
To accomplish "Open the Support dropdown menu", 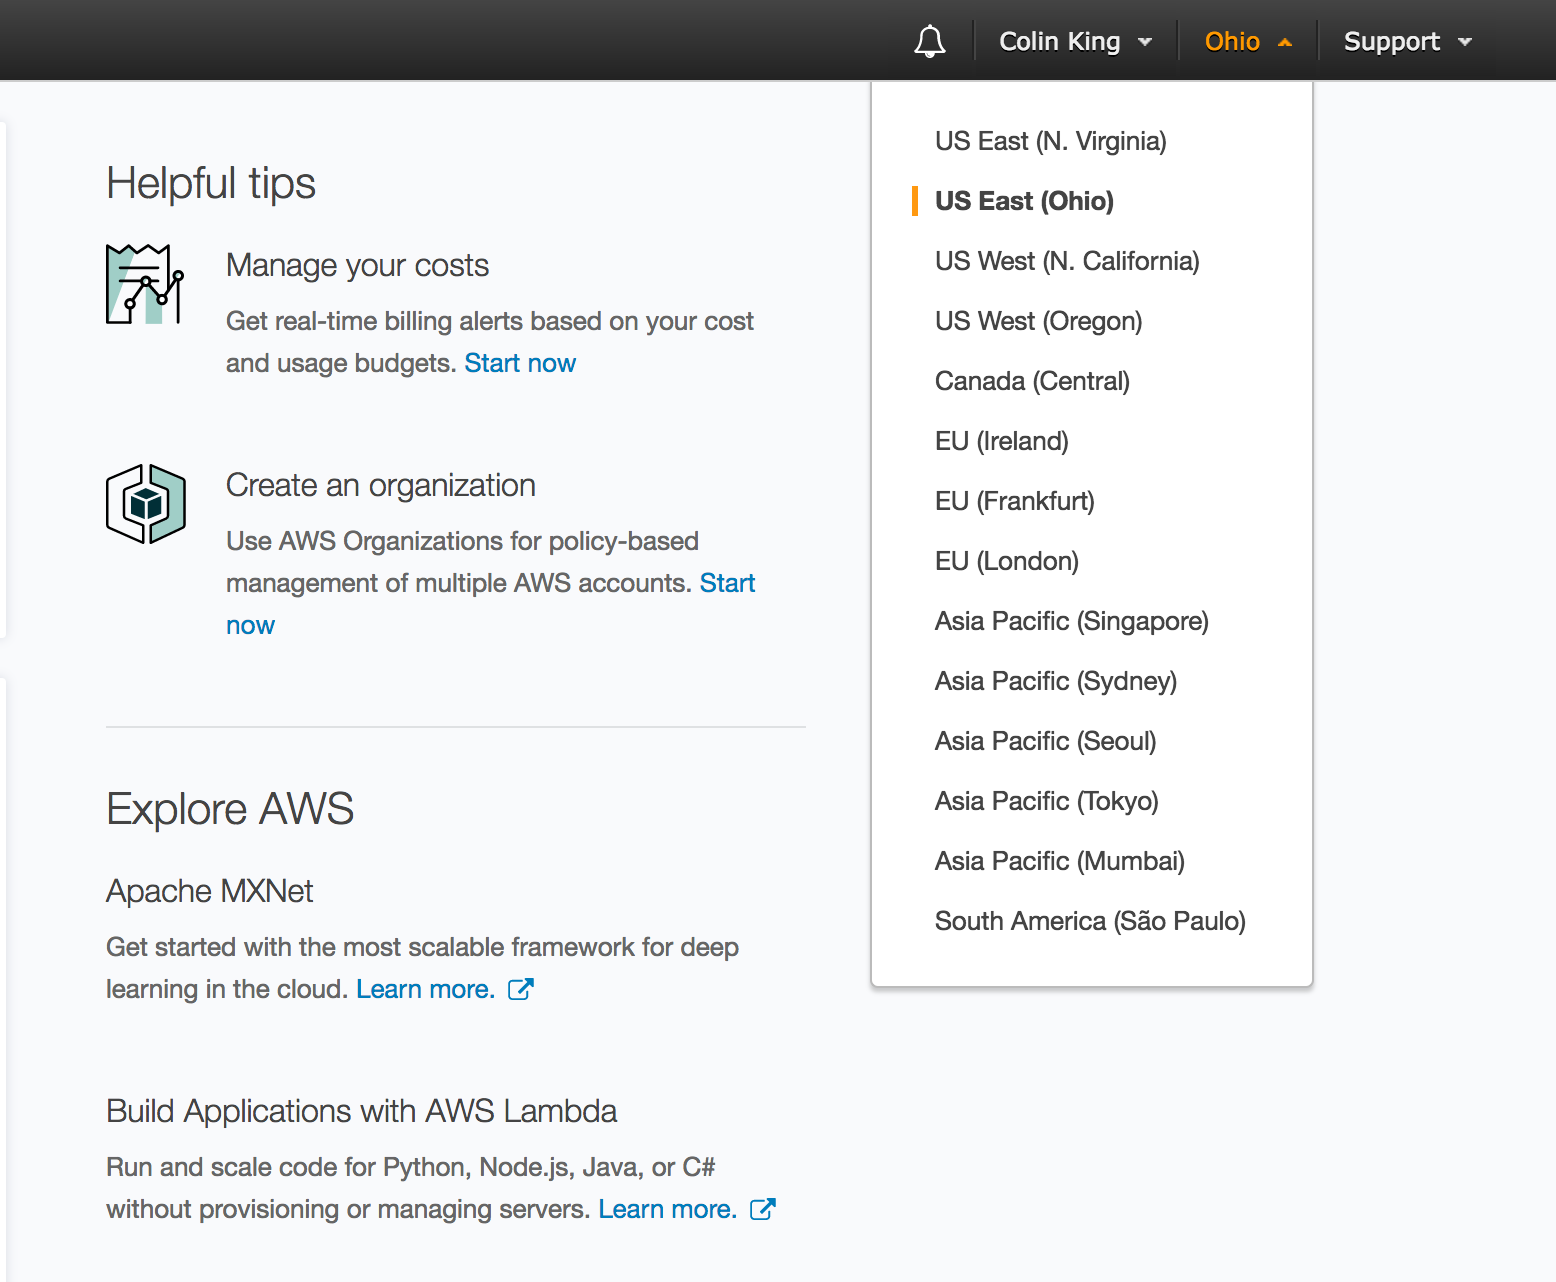I will (x=1407, y=42).
